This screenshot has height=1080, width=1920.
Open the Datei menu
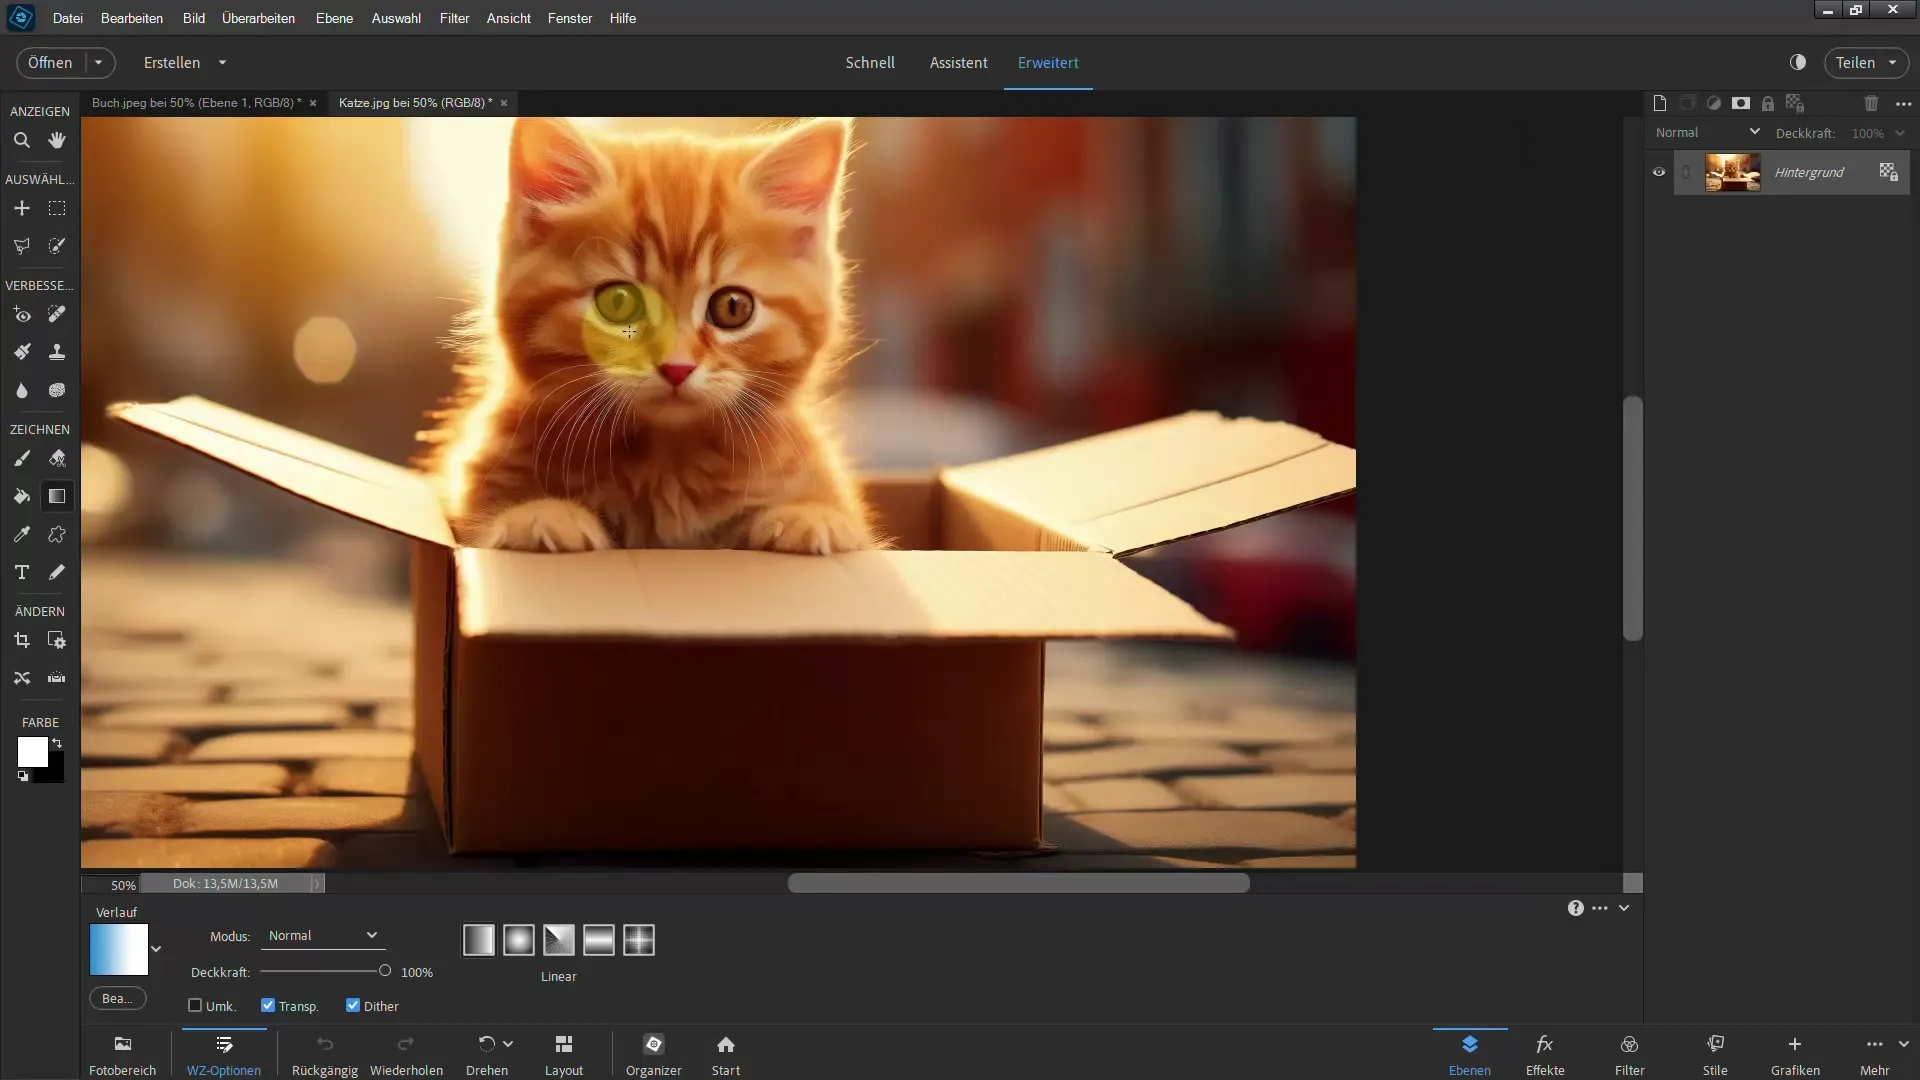click(x=67, y=17)
